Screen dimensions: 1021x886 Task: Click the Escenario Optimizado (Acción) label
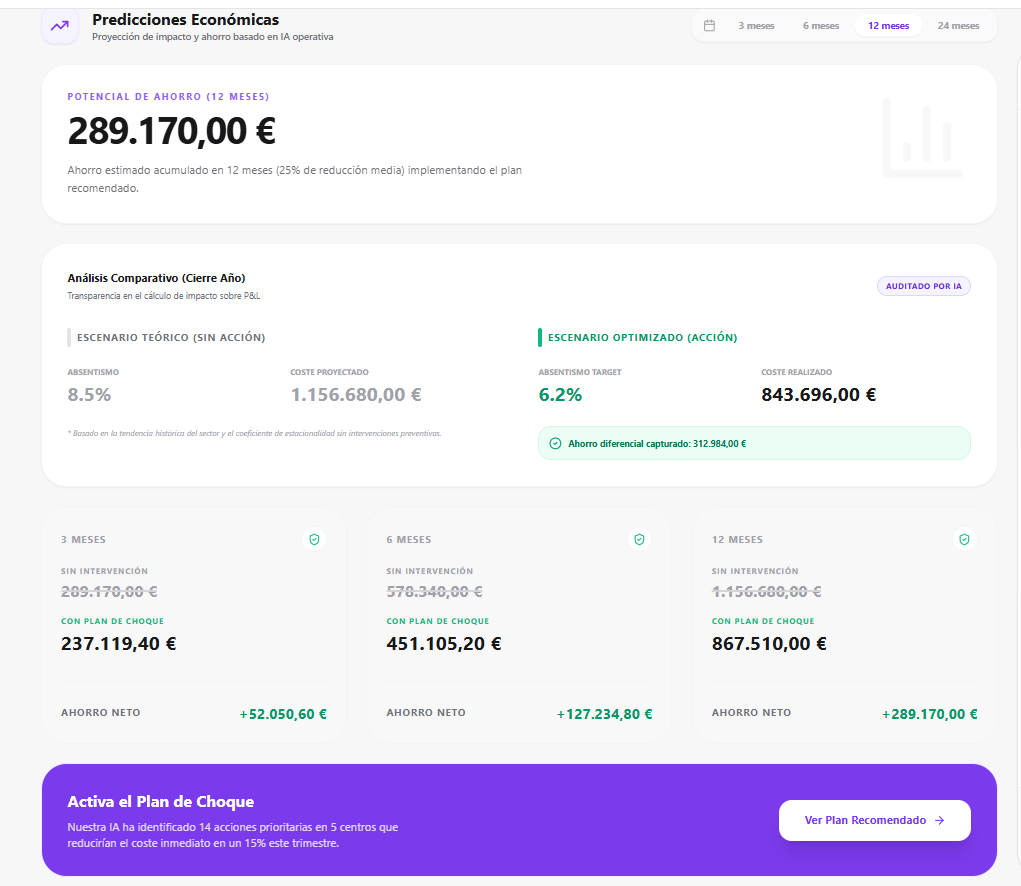(x=642, y=337)
